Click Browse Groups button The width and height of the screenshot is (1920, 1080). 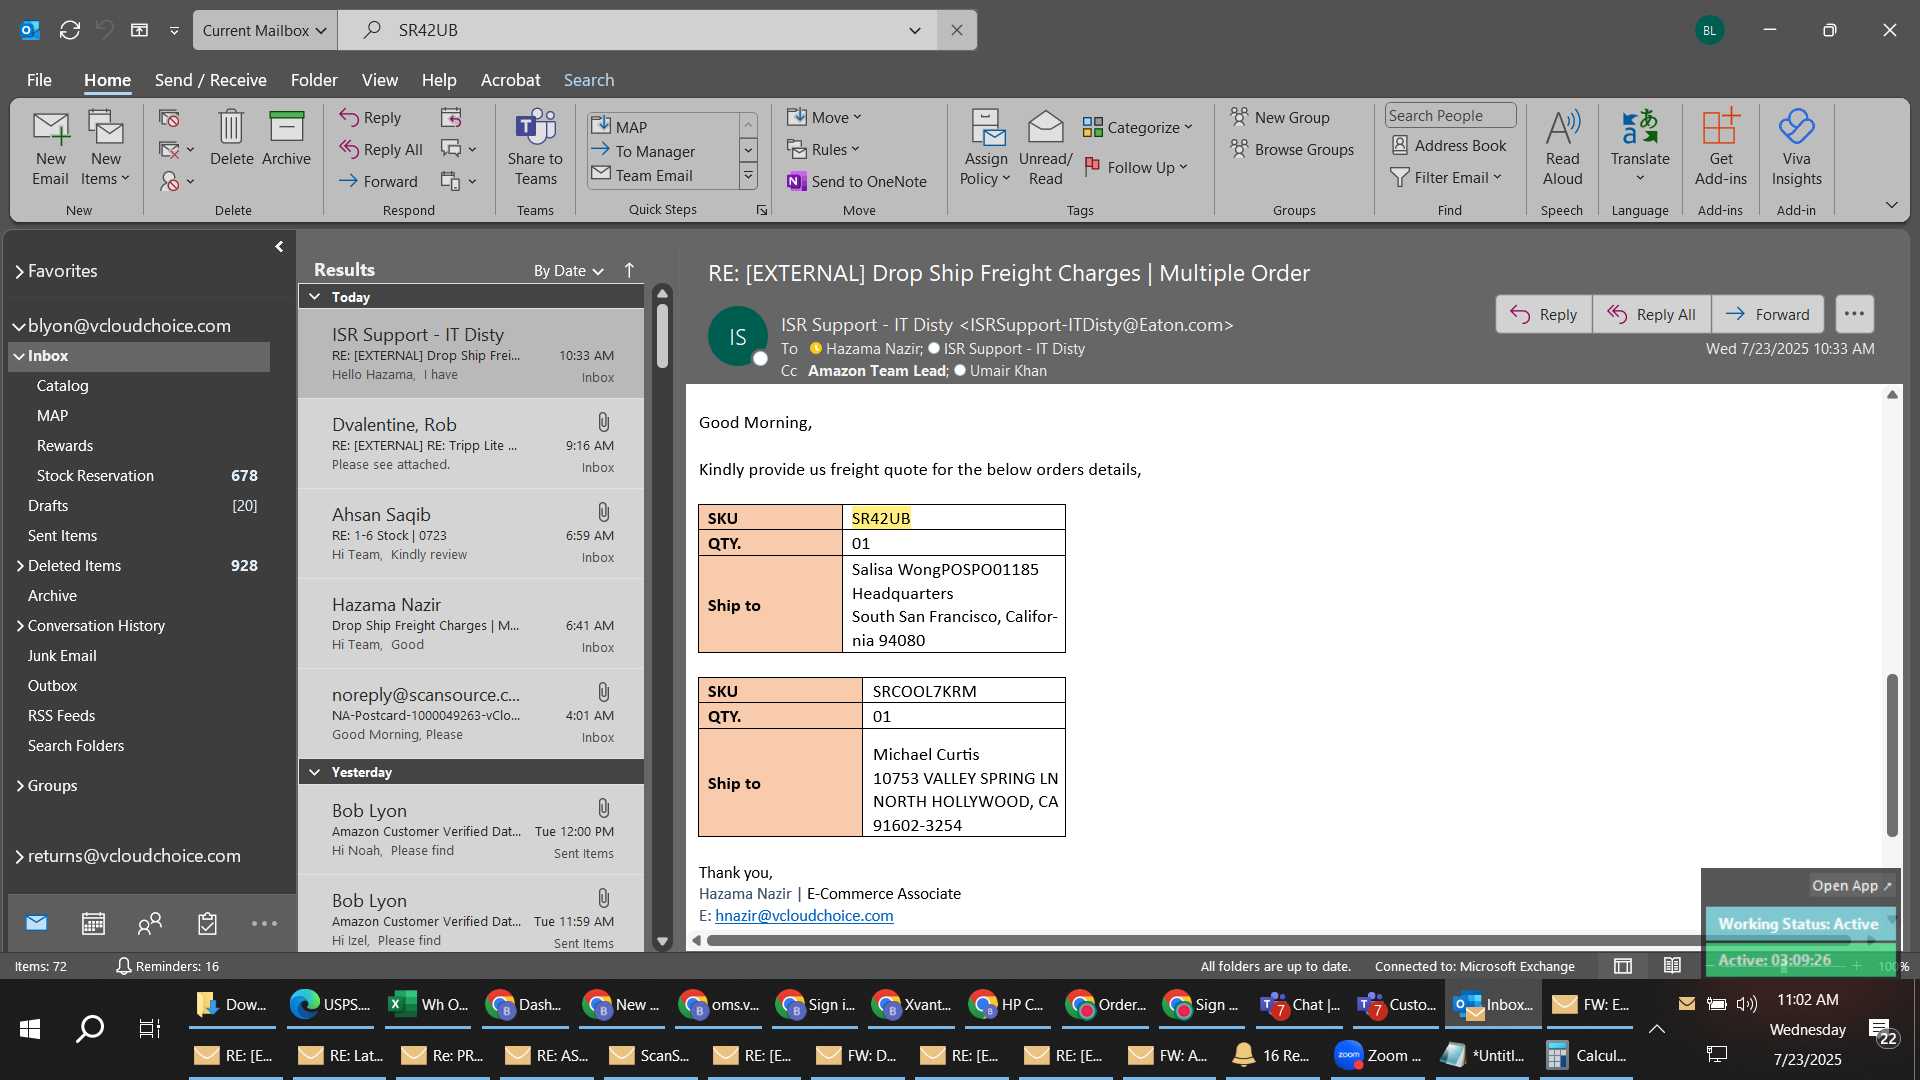(1291, 149)
